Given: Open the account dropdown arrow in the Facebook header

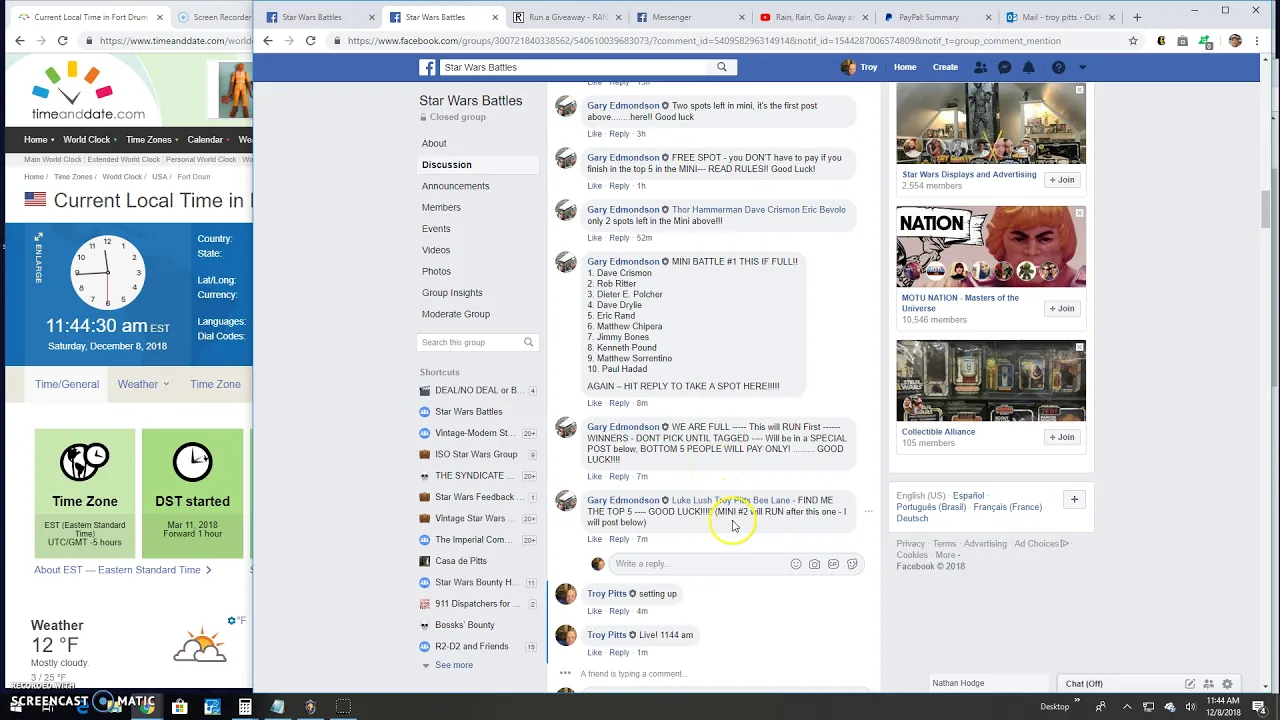Looking at the screenshot, I should (1082, 67).
